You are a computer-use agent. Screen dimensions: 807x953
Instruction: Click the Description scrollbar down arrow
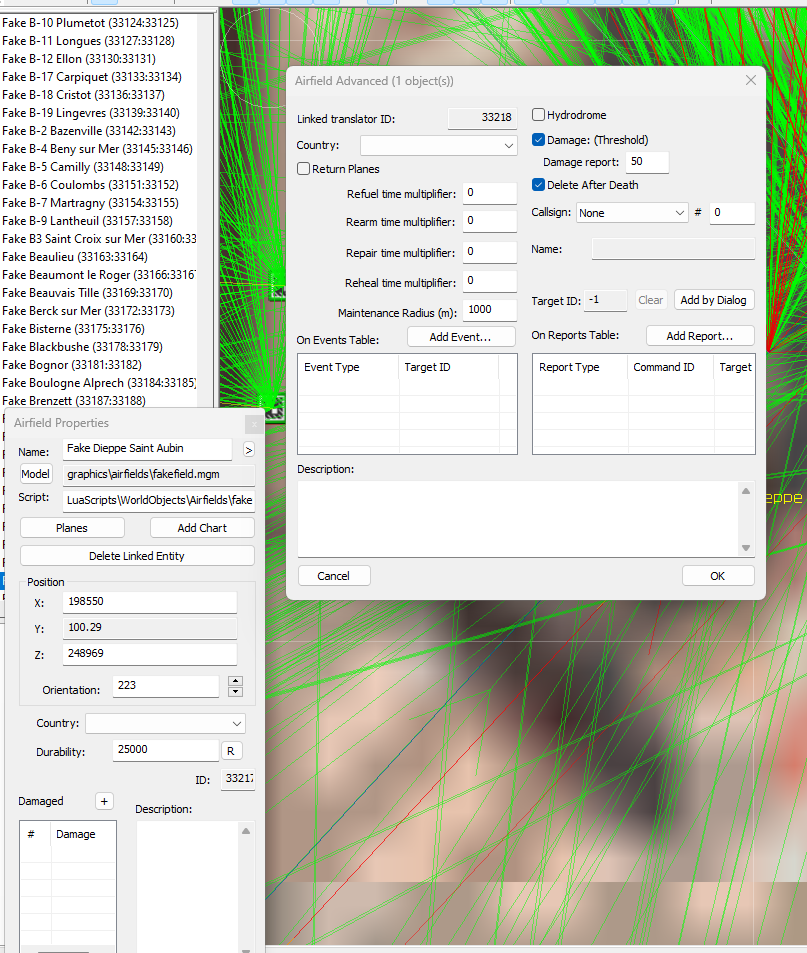tap(746, 548)
